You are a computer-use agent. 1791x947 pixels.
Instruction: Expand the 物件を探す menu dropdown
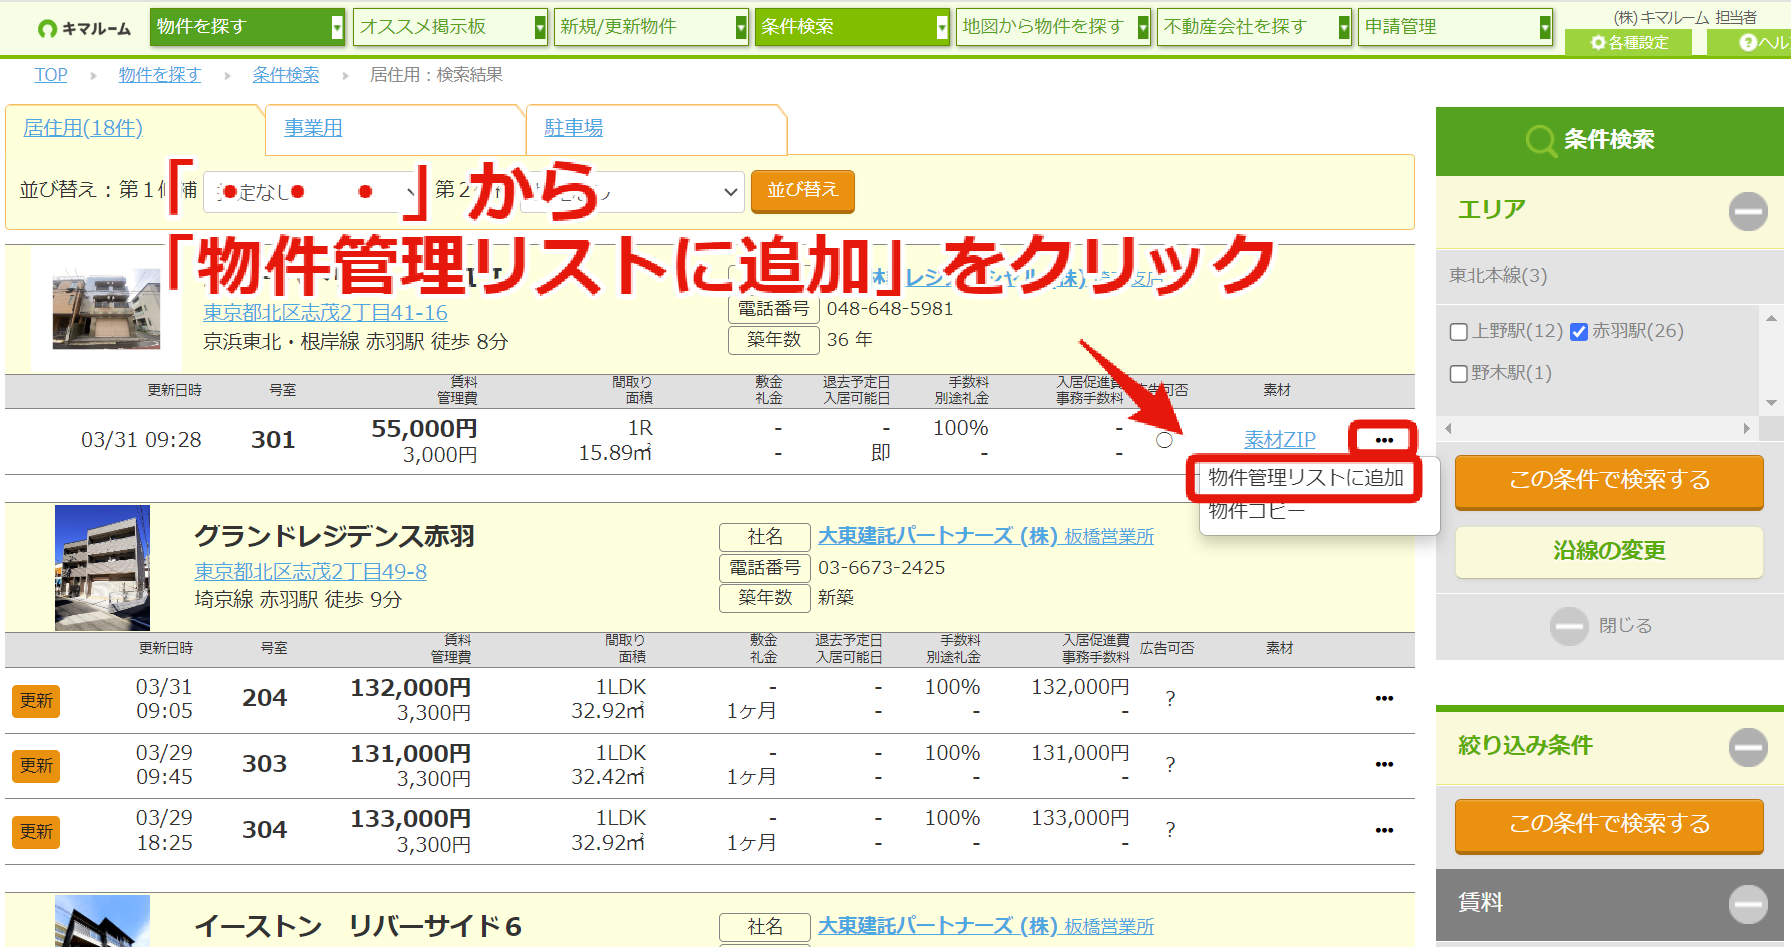tap(337, 27)
